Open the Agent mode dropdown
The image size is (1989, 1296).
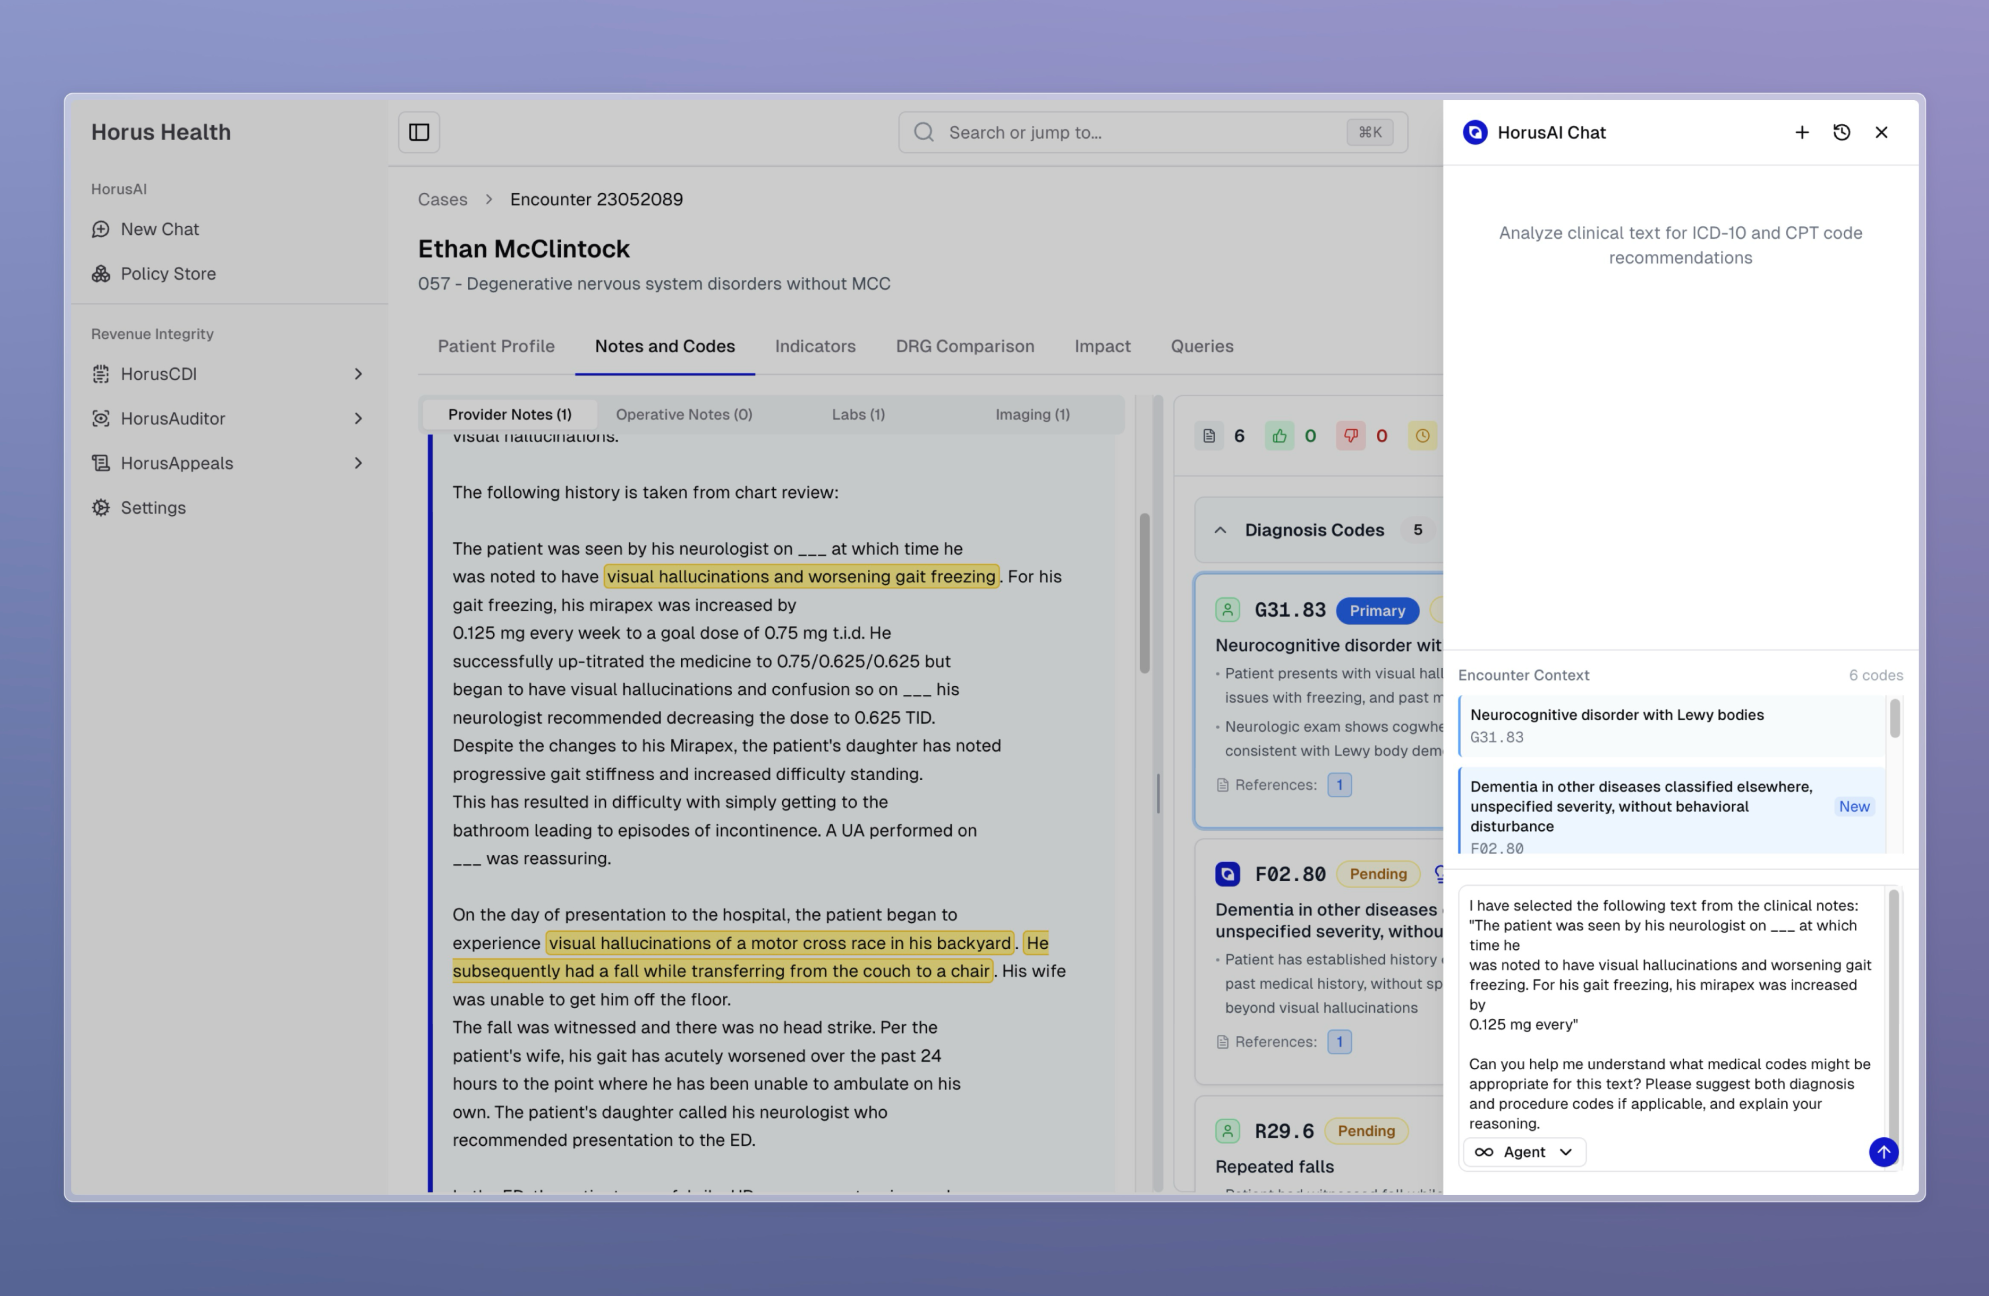click(x=1524, y=1152)
